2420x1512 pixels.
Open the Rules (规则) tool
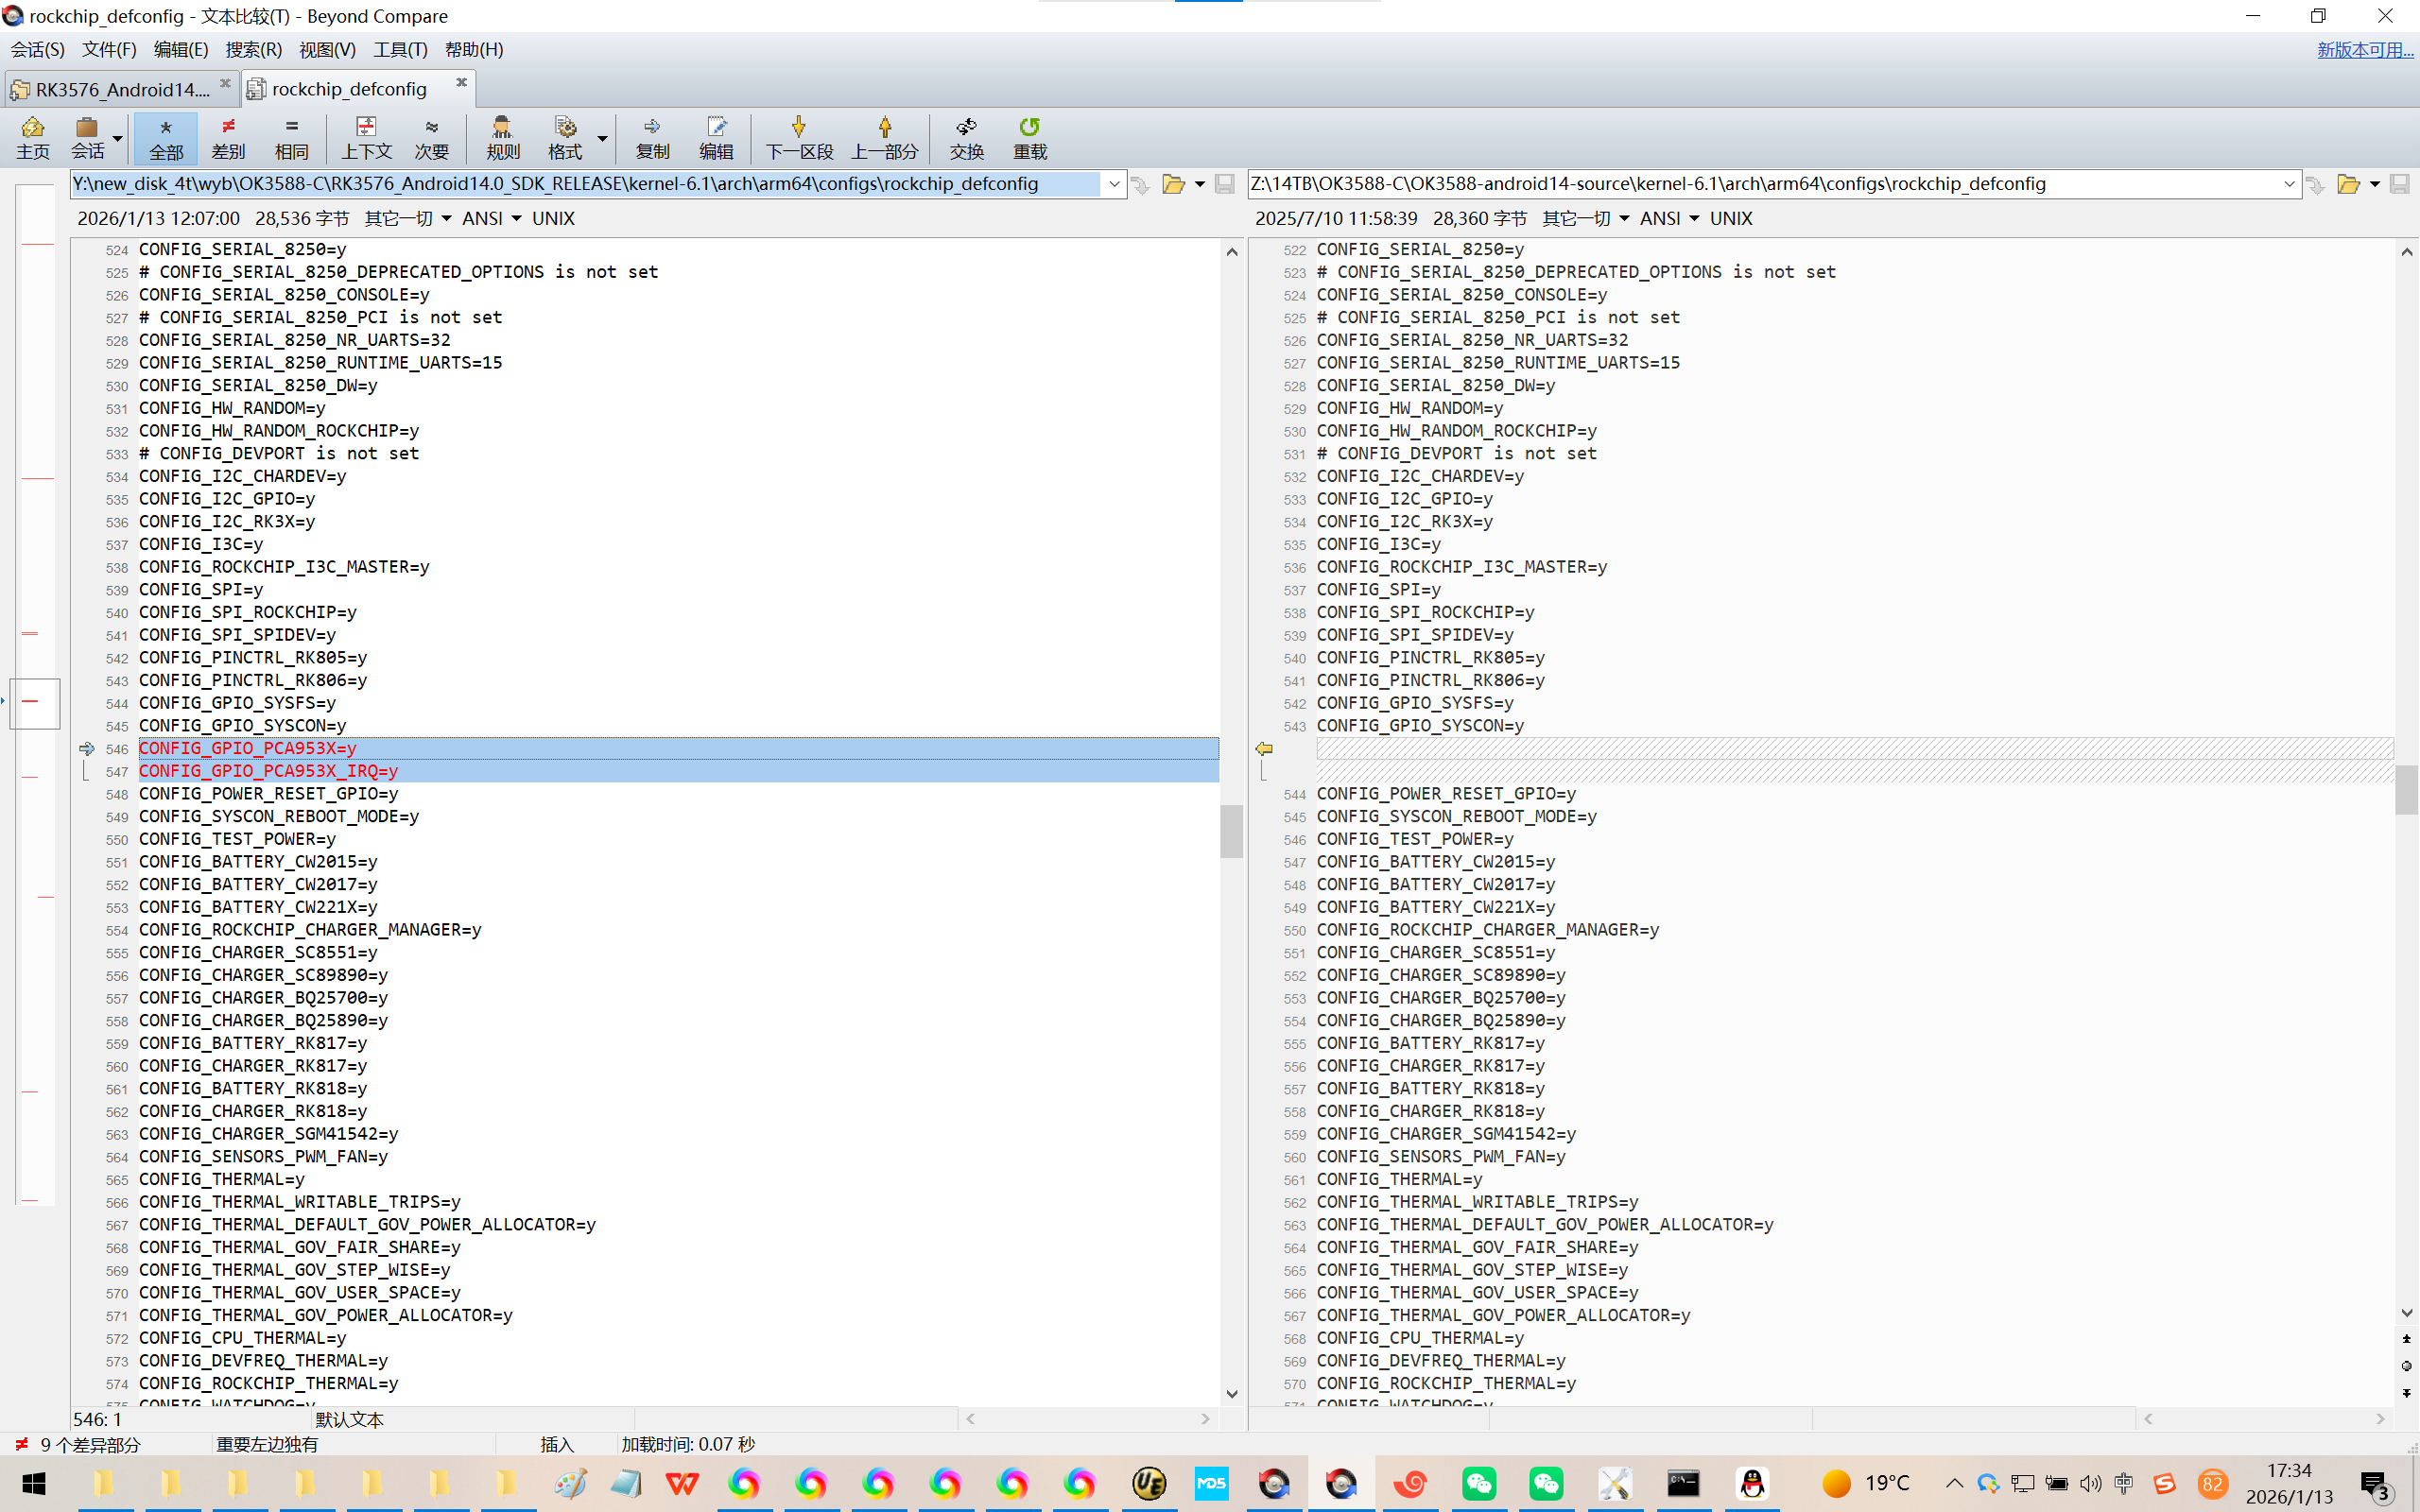coord(502,137)
